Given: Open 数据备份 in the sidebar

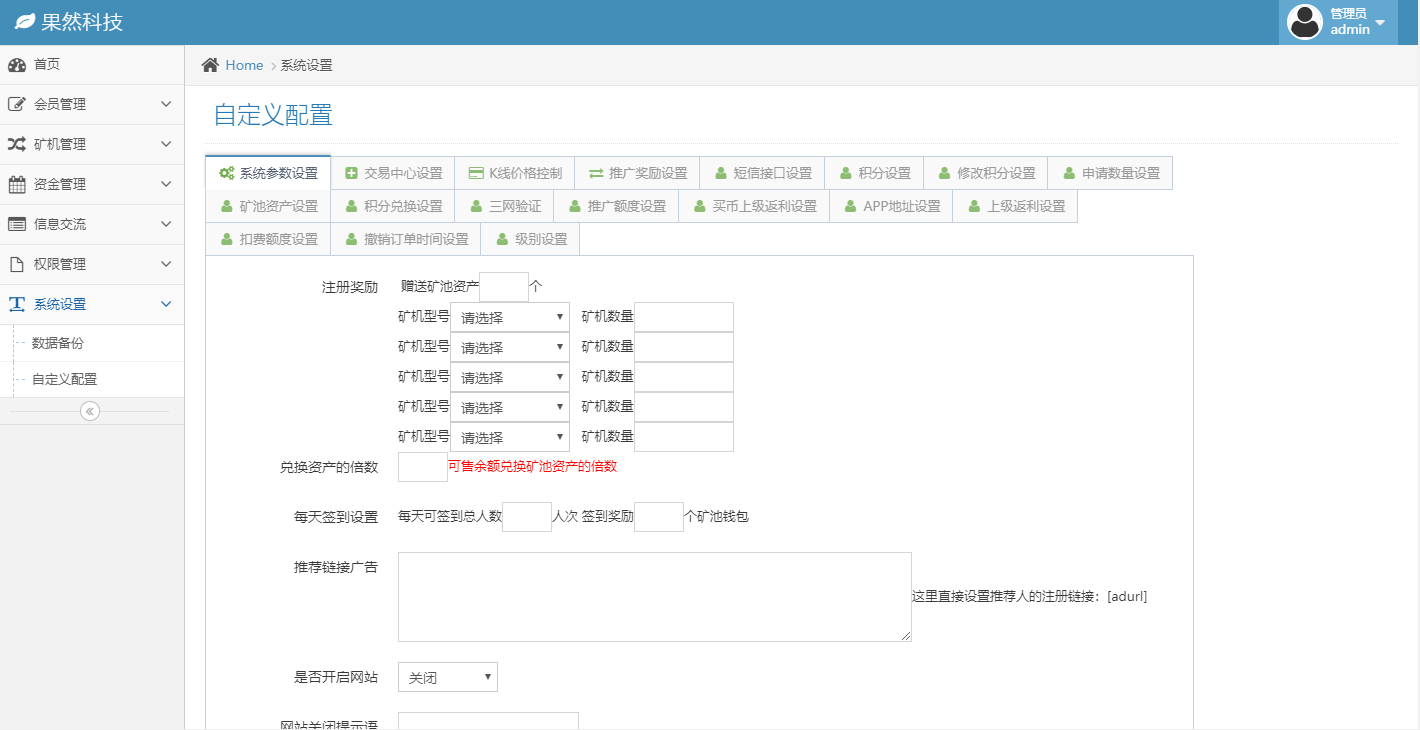Looking at the screenshot, I should [92, 343].
